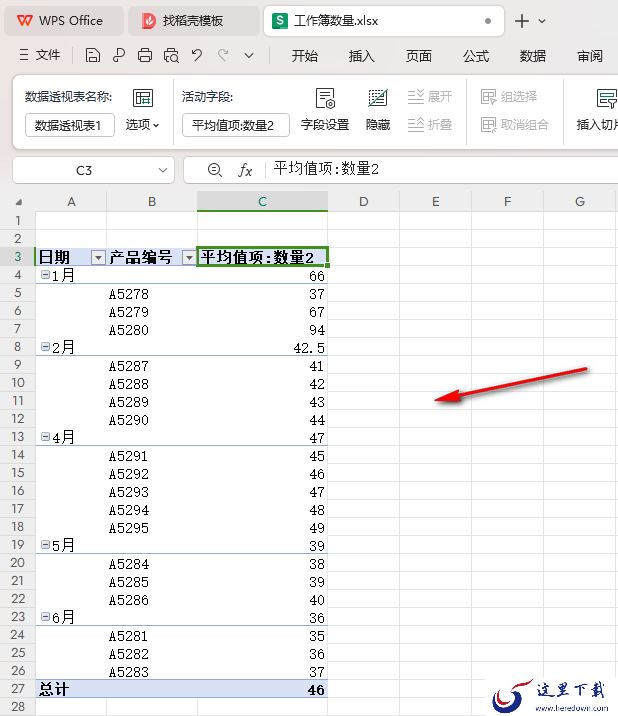Click the header cell 平均值项:数量2

[x=263, y=257]
